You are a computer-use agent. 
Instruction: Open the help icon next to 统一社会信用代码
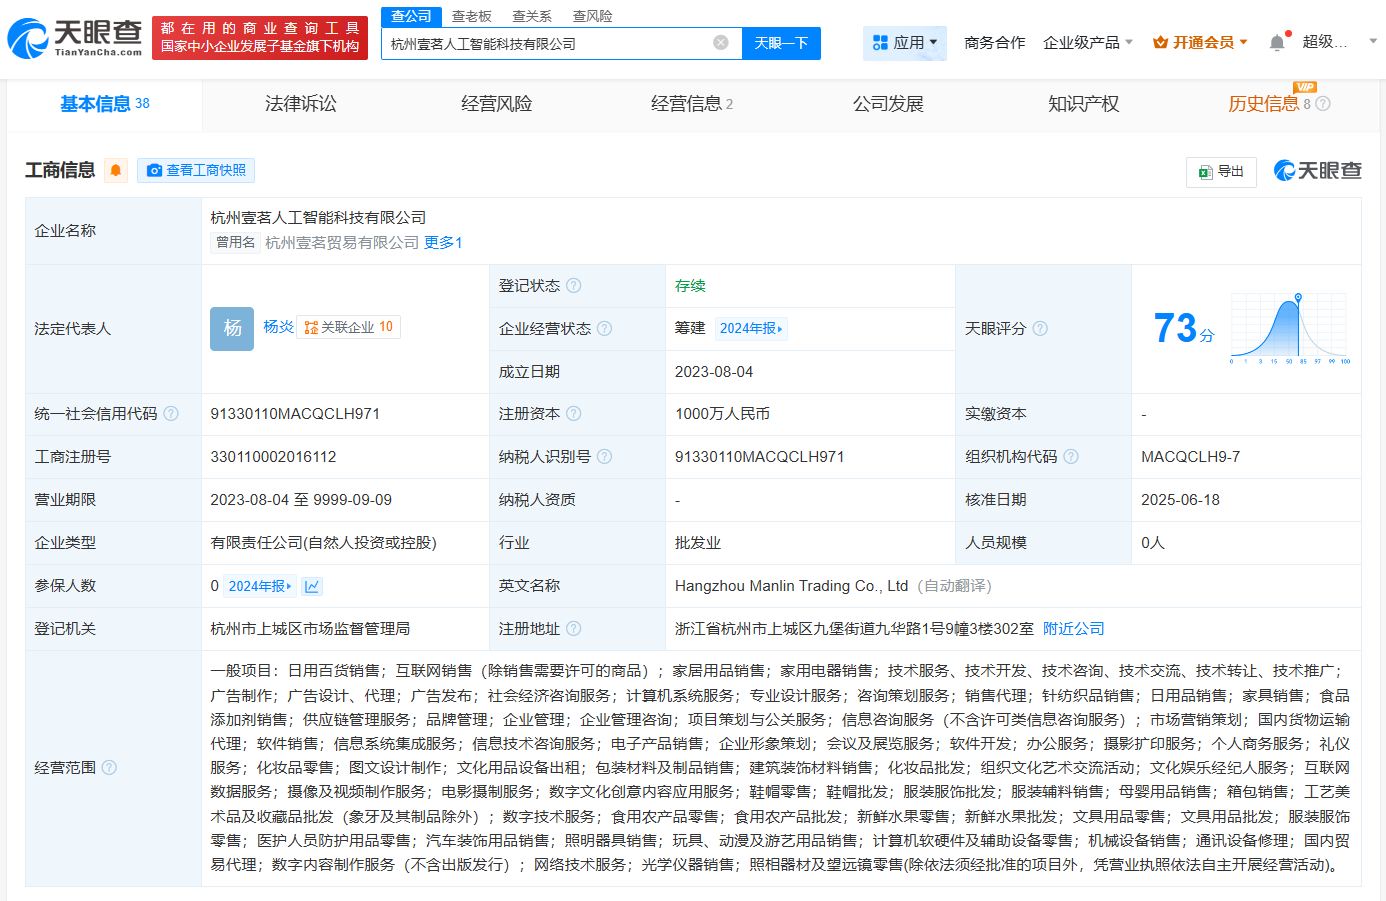pos(171,414)
